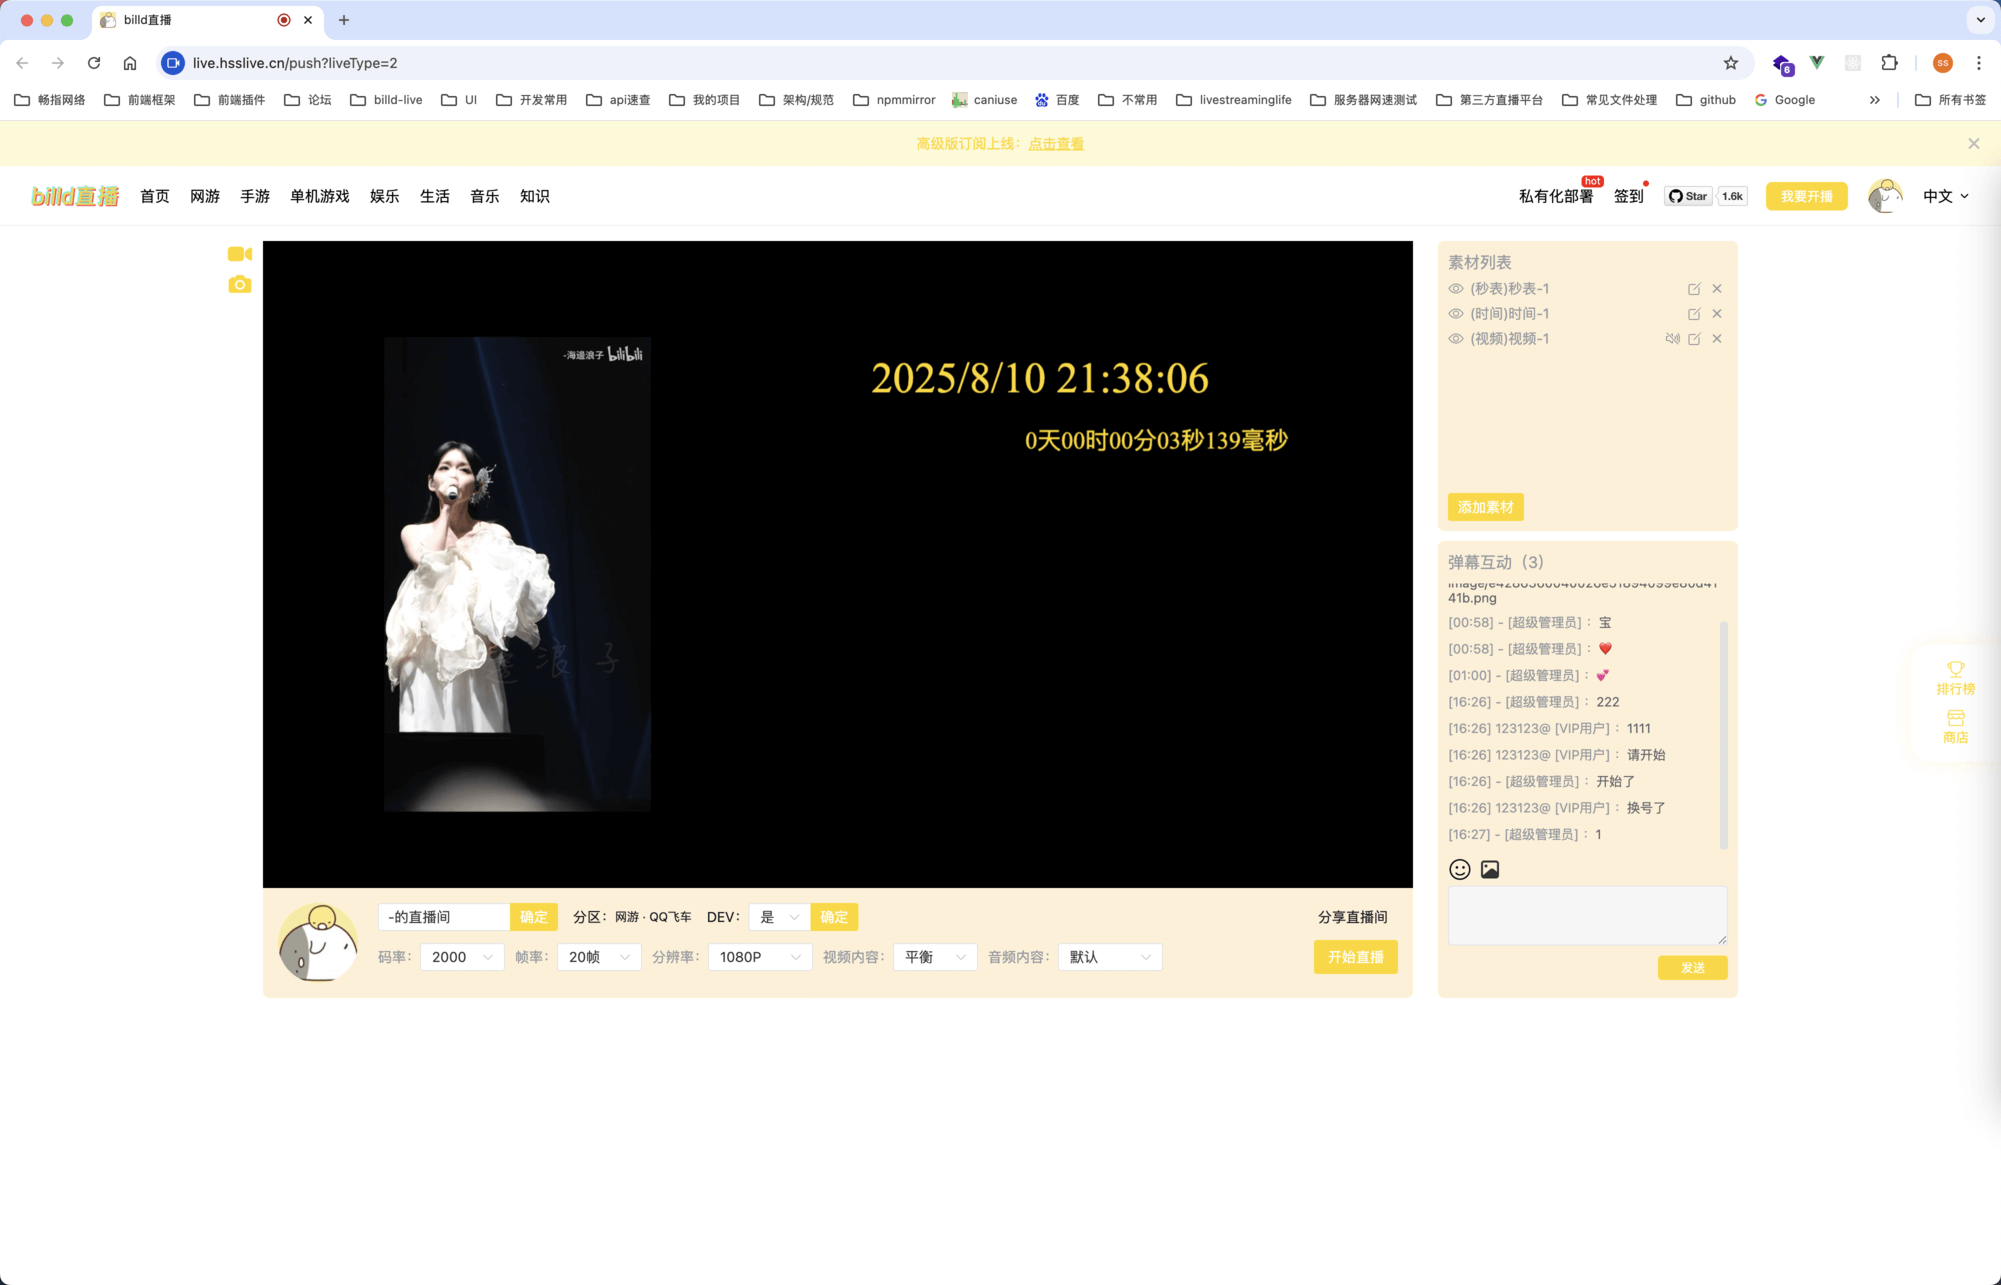Open the user avatar in header
2001x1285 pixels.
pyautogui.click(x=1885, y=196)
